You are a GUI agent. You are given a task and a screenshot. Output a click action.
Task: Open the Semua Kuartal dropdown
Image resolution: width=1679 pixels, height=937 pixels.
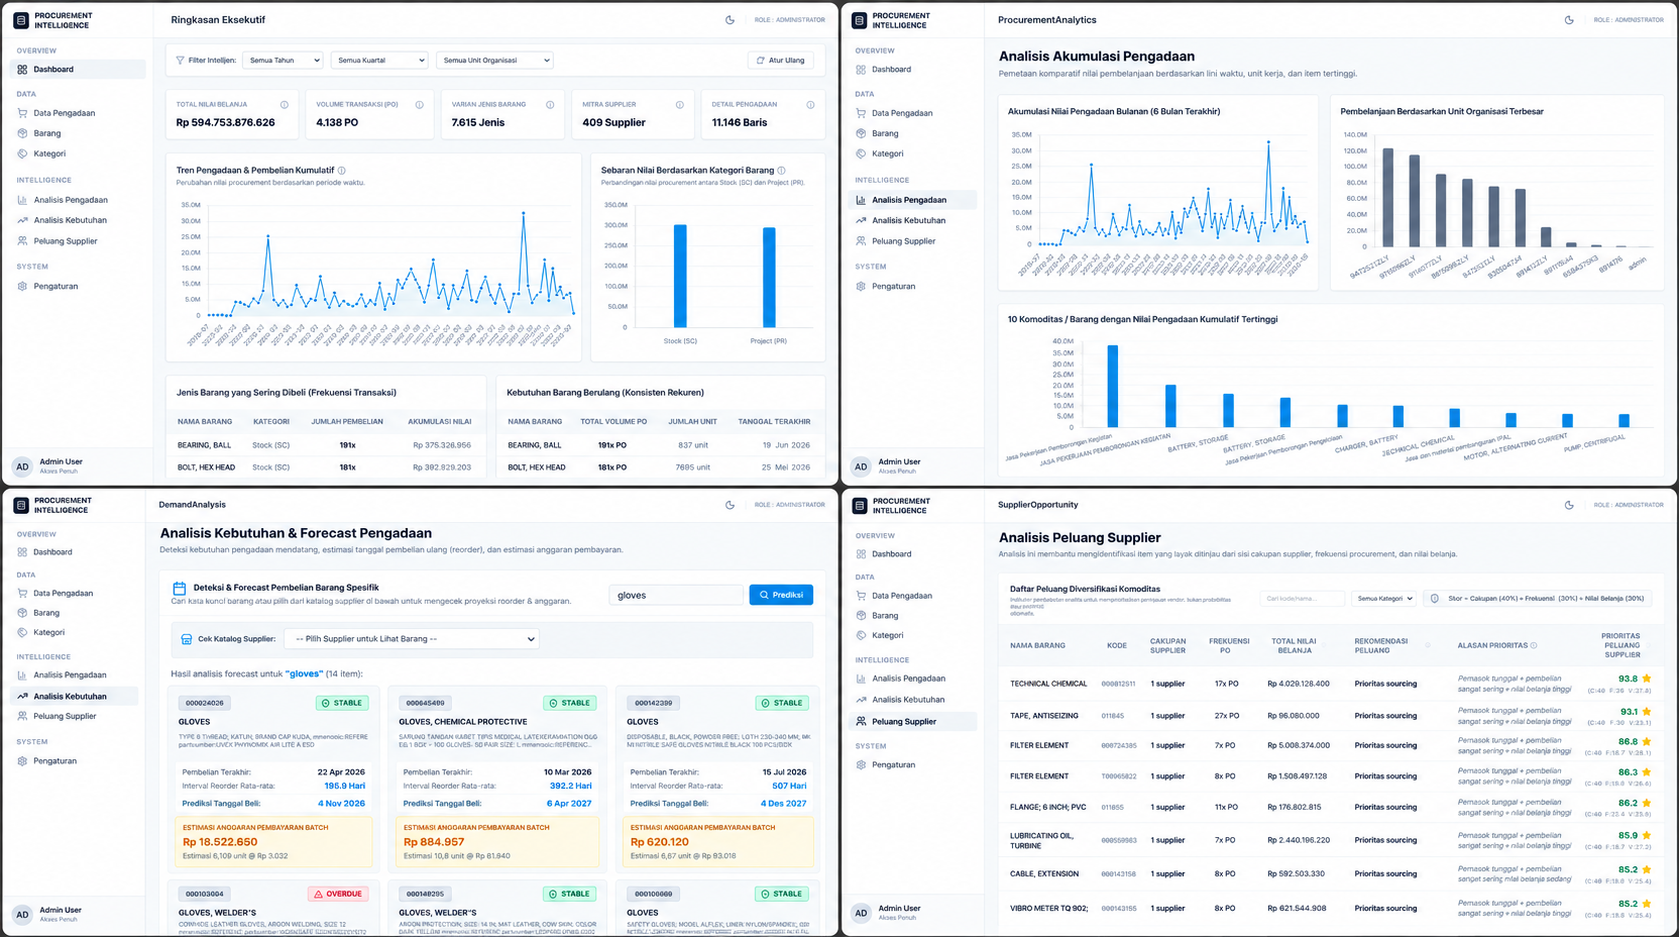tap(379, 60)
